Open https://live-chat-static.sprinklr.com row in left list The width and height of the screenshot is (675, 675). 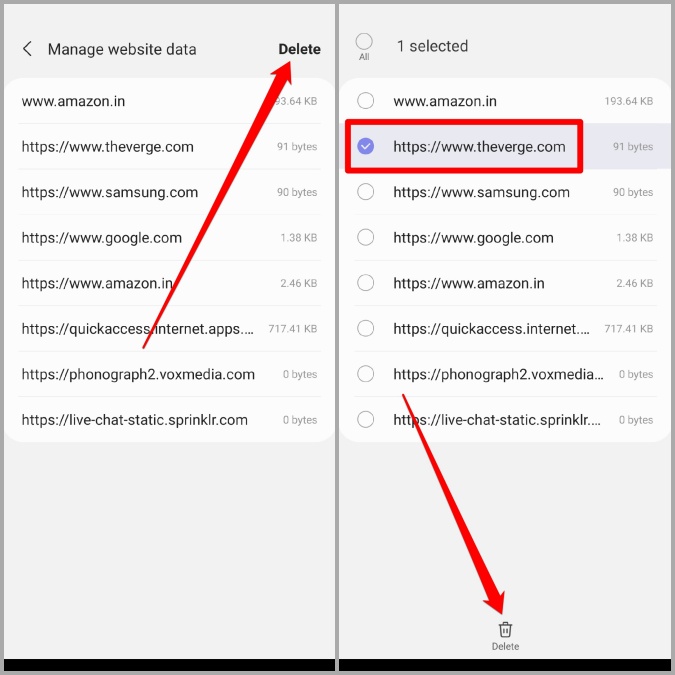point(169,420)
